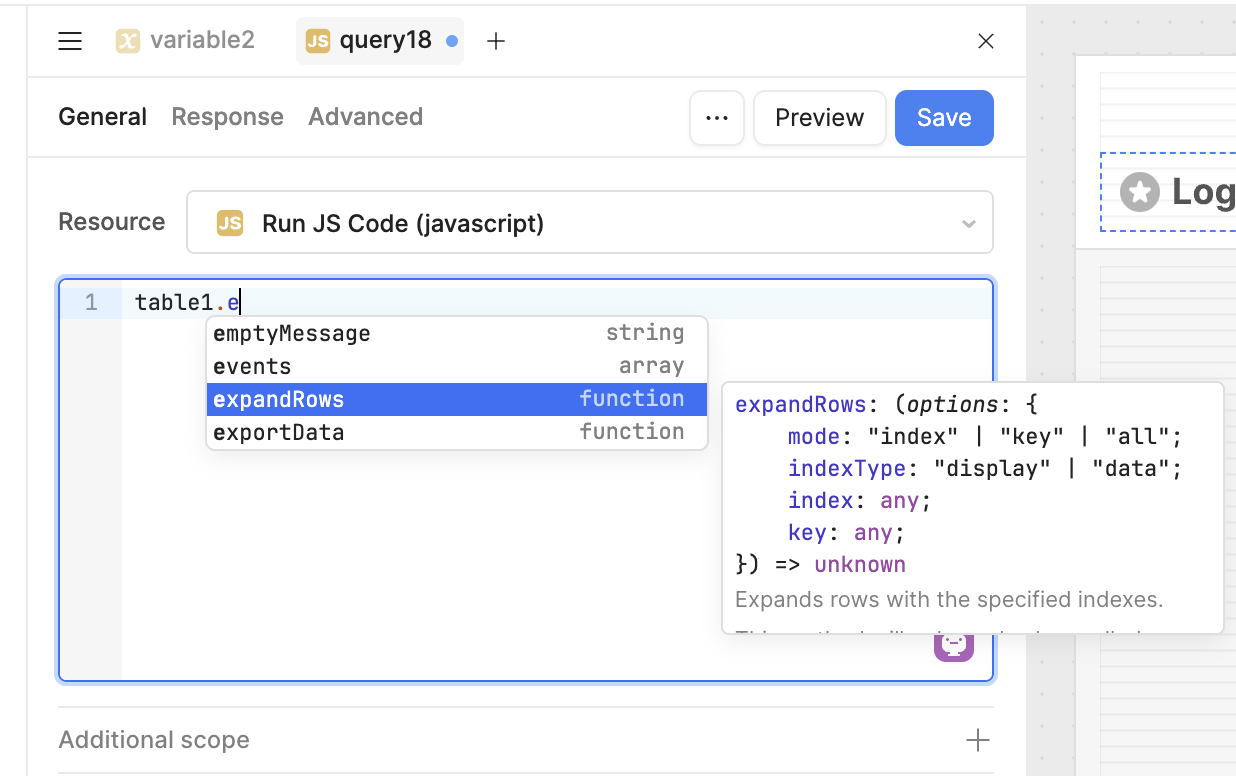Select the star Logo component icon
1236x776 pixels.
pos(1140,192)
